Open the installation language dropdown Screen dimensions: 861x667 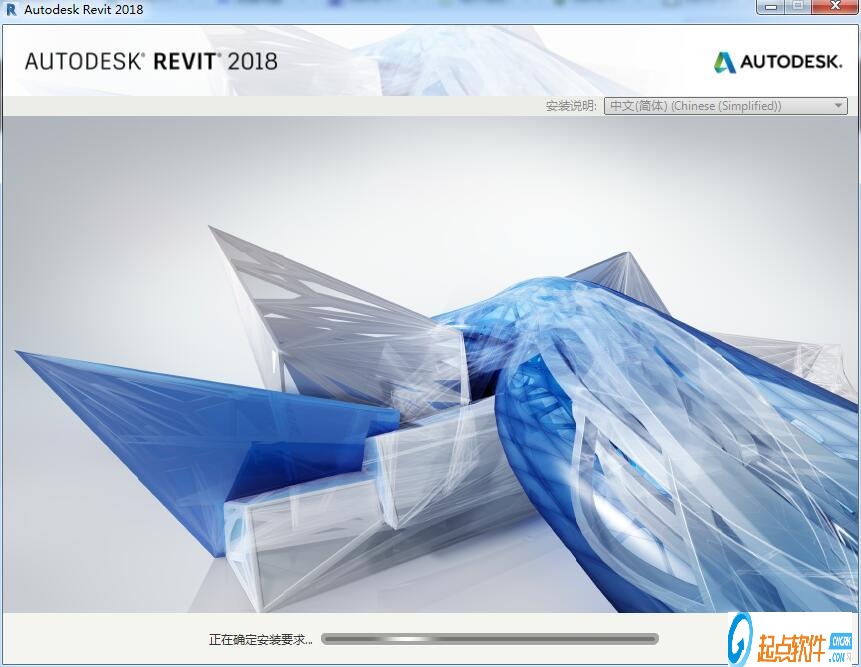(x=725, y=106)
